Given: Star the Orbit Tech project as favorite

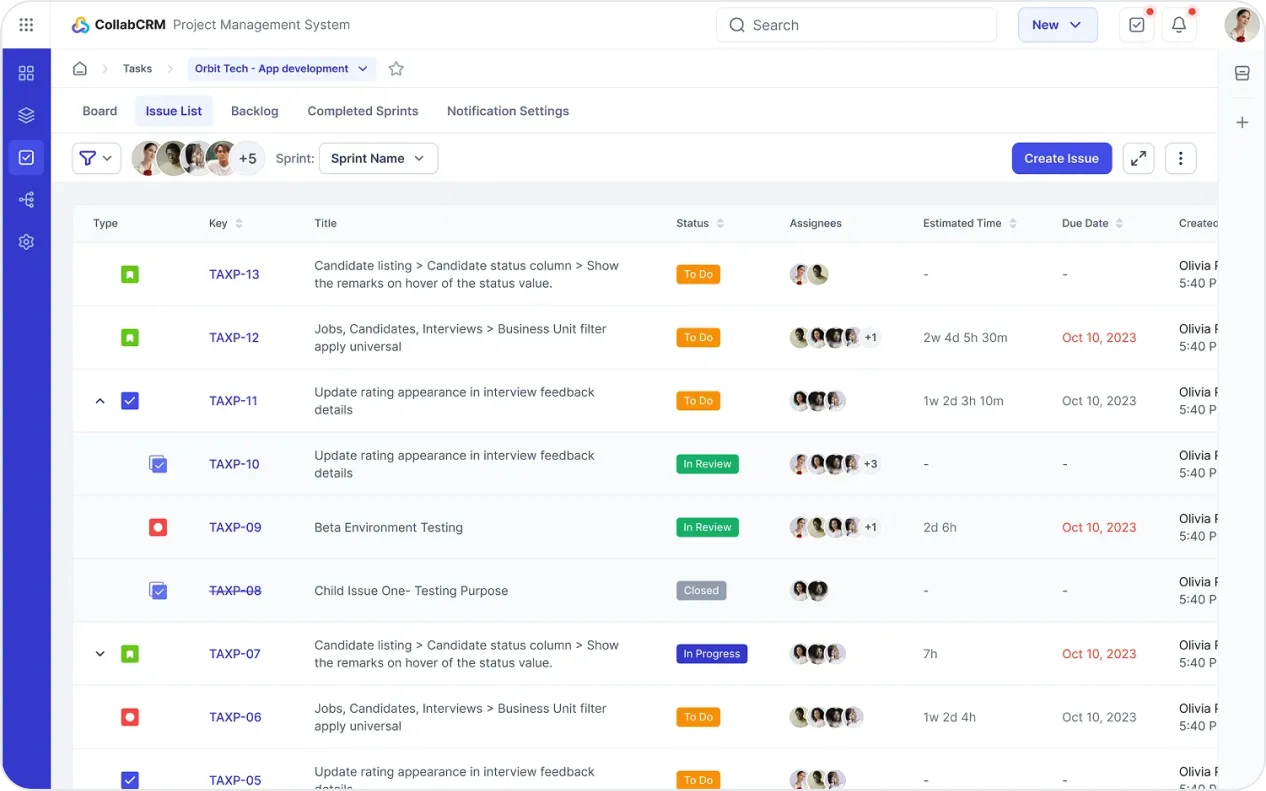Looking at the screenshot, I should coord(396,69).
